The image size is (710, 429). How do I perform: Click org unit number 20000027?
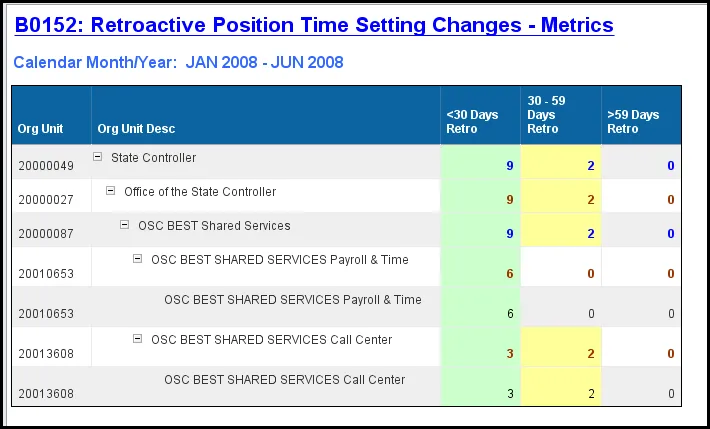[x=46, y=200]
